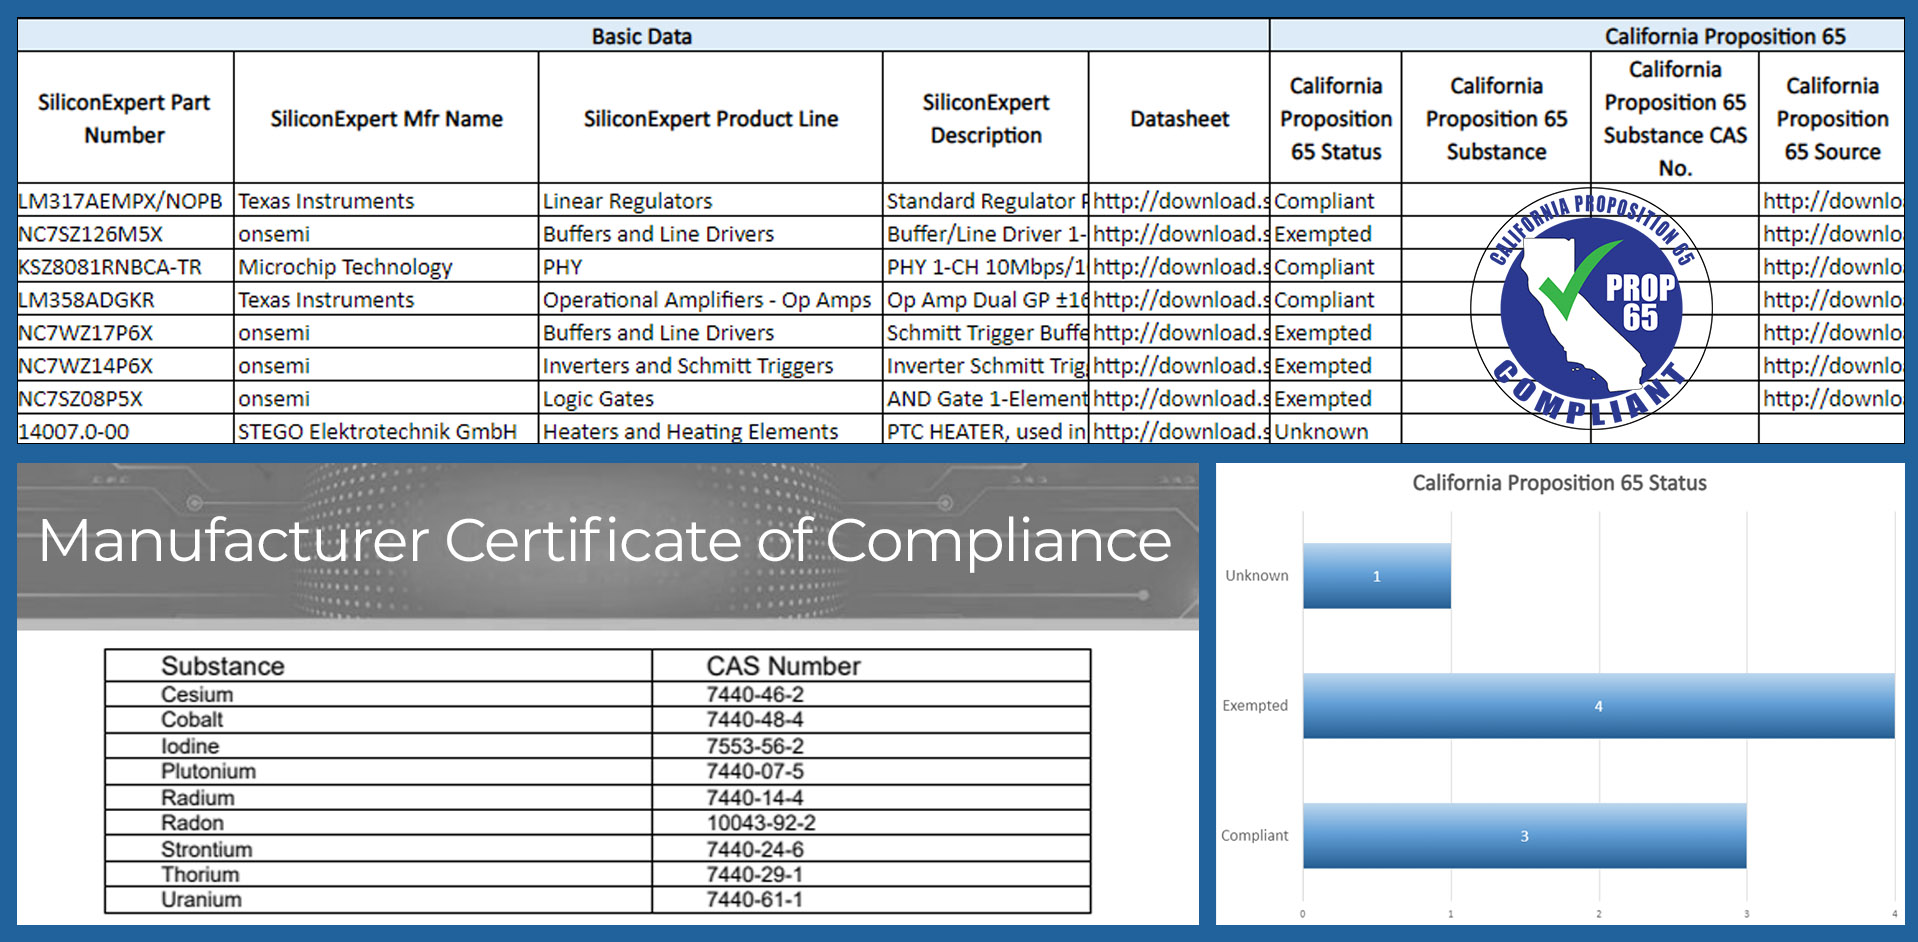Screen dimensions: 1918x942
Task: Select part number KSZ8081RNBCA-TR cell
Action: [x=125, y=266]
